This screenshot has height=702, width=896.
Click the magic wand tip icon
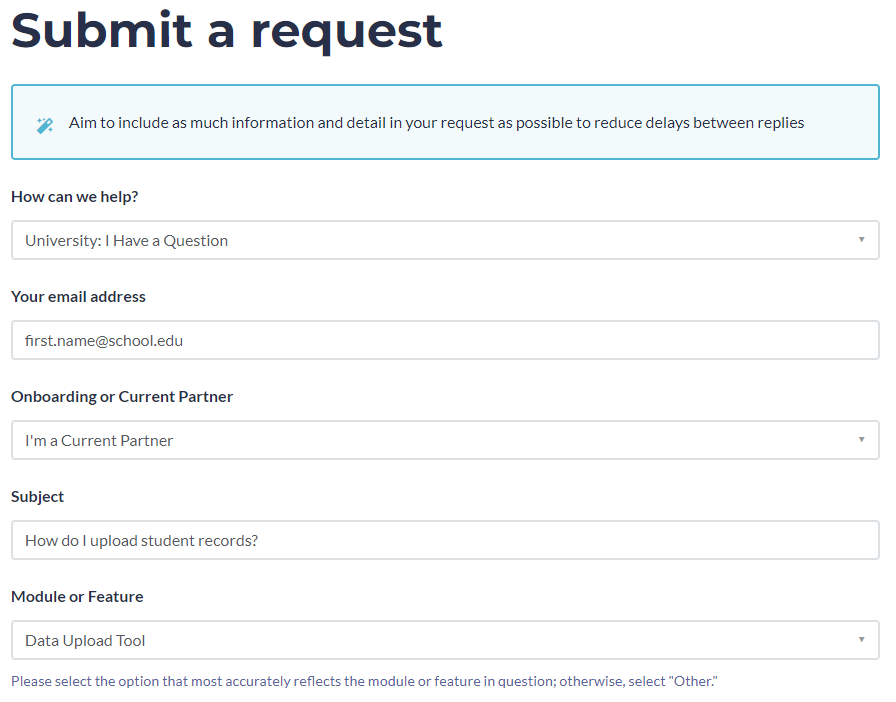coord(44,125)
